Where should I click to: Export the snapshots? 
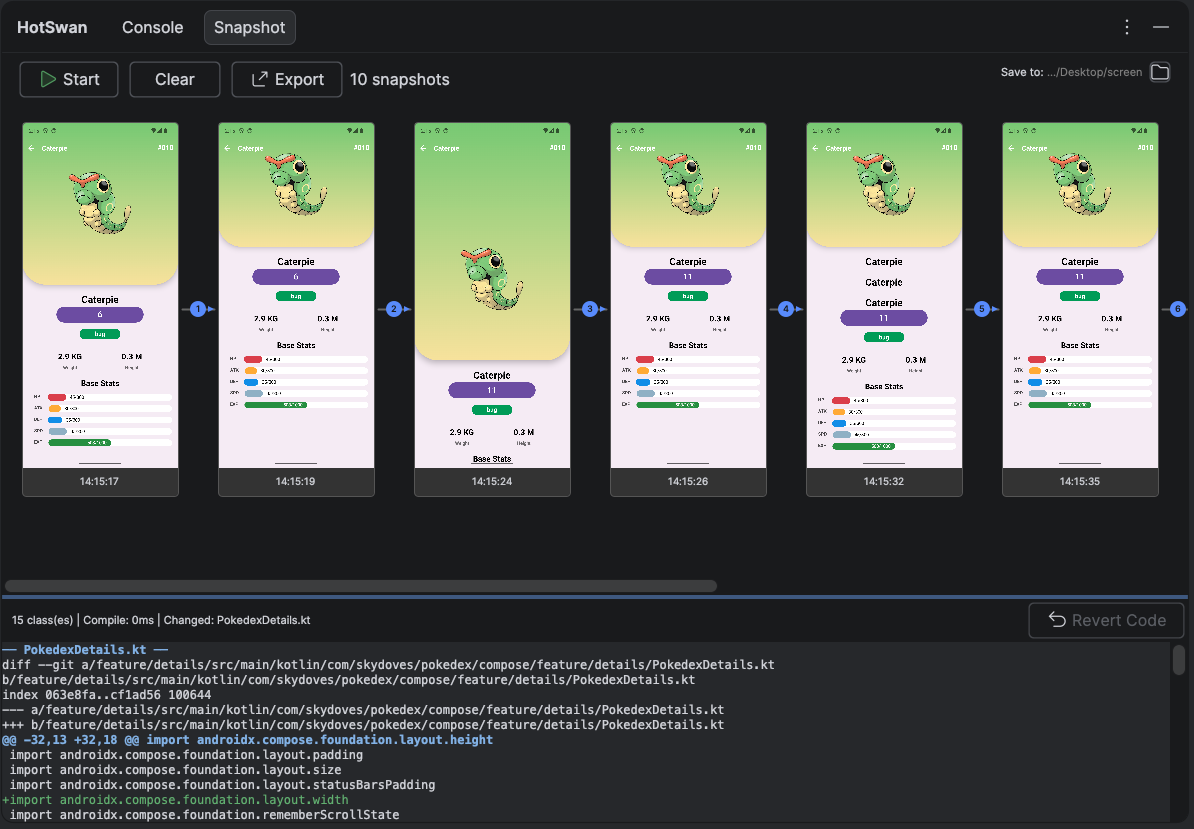tap(287, 80)
